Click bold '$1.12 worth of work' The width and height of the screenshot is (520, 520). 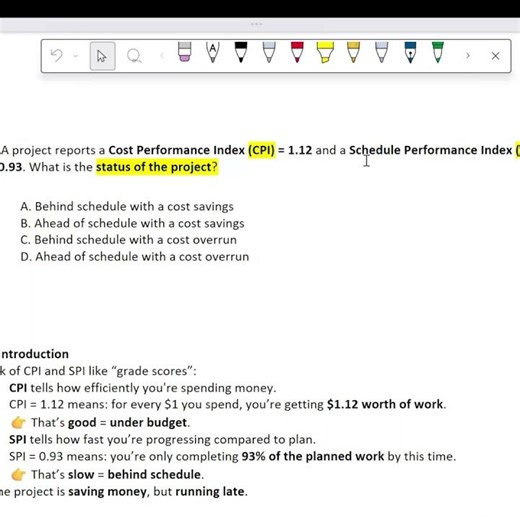click(x=385, y=404)
